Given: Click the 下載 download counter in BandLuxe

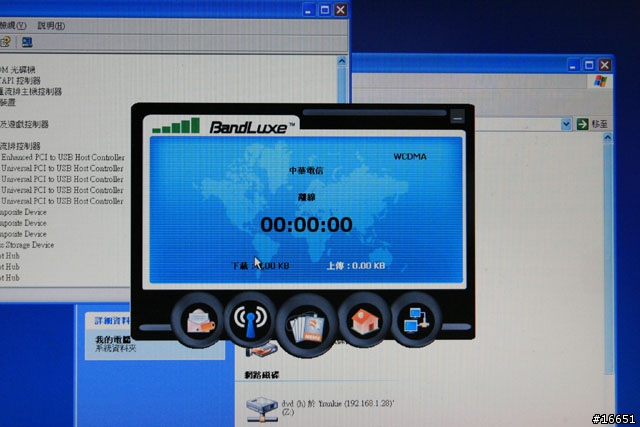Looking at the screenshot, I should [261, 266].
